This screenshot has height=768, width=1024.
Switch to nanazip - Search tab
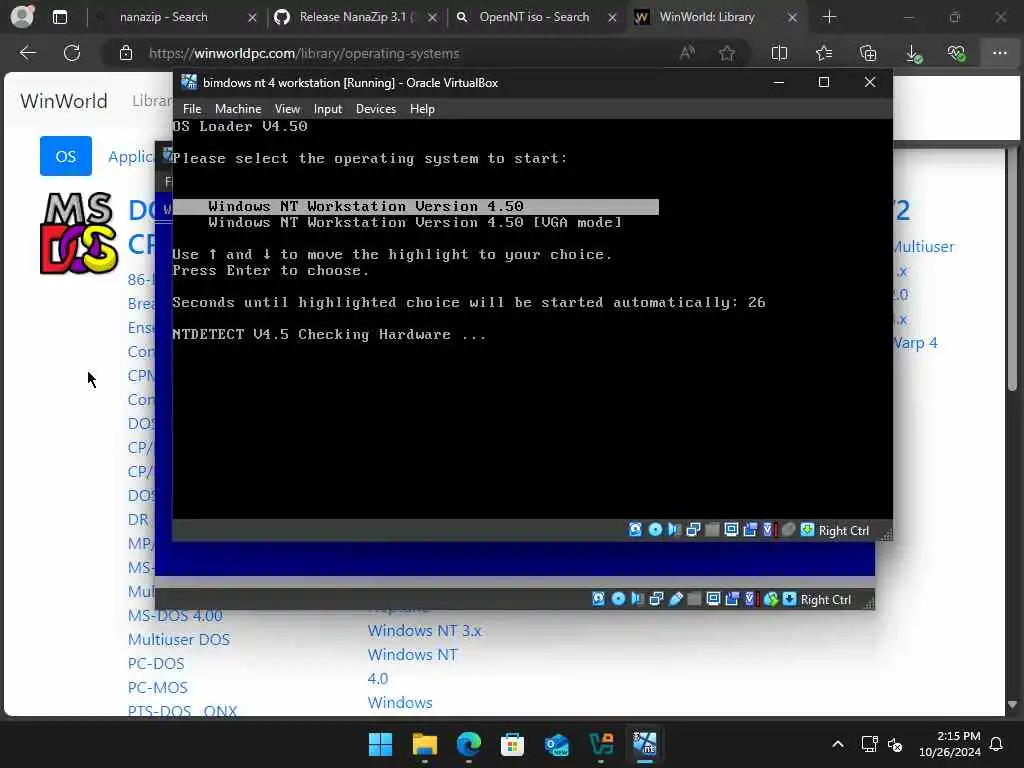pyautogui.click(x=163, y=17)
